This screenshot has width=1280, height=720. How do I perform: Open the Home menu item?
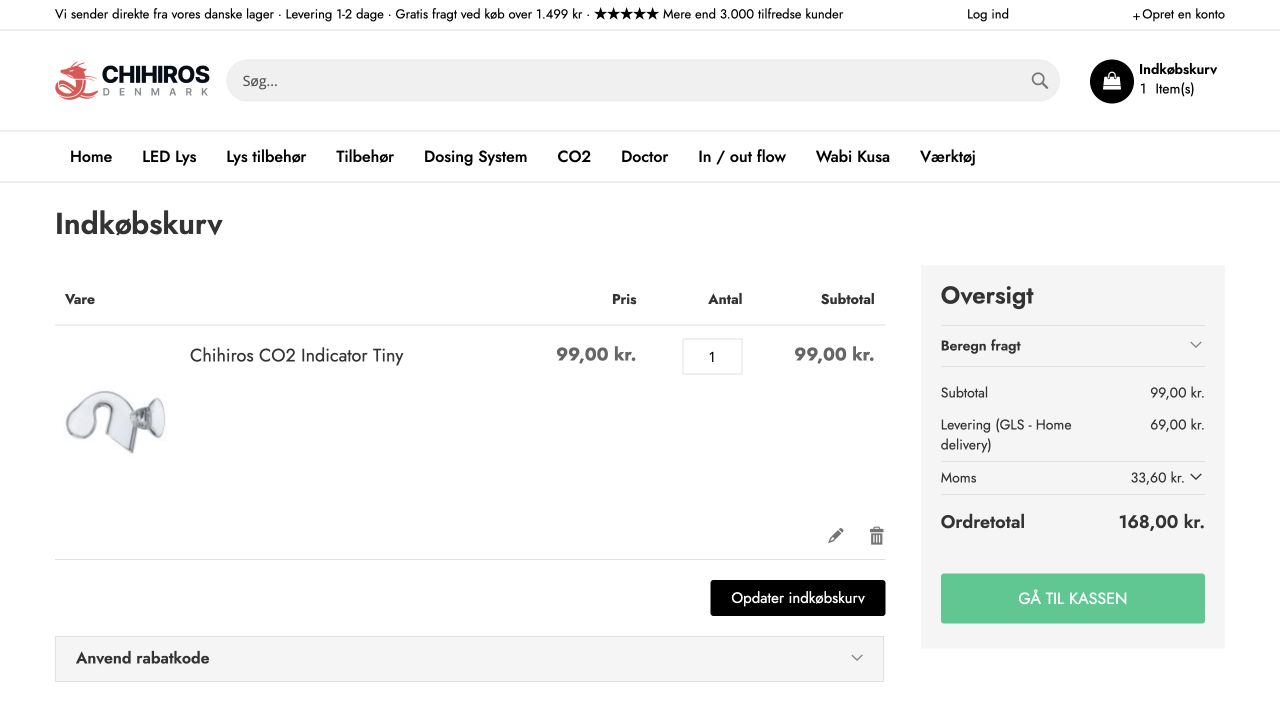pyautogui.click(x=91, y=156)
